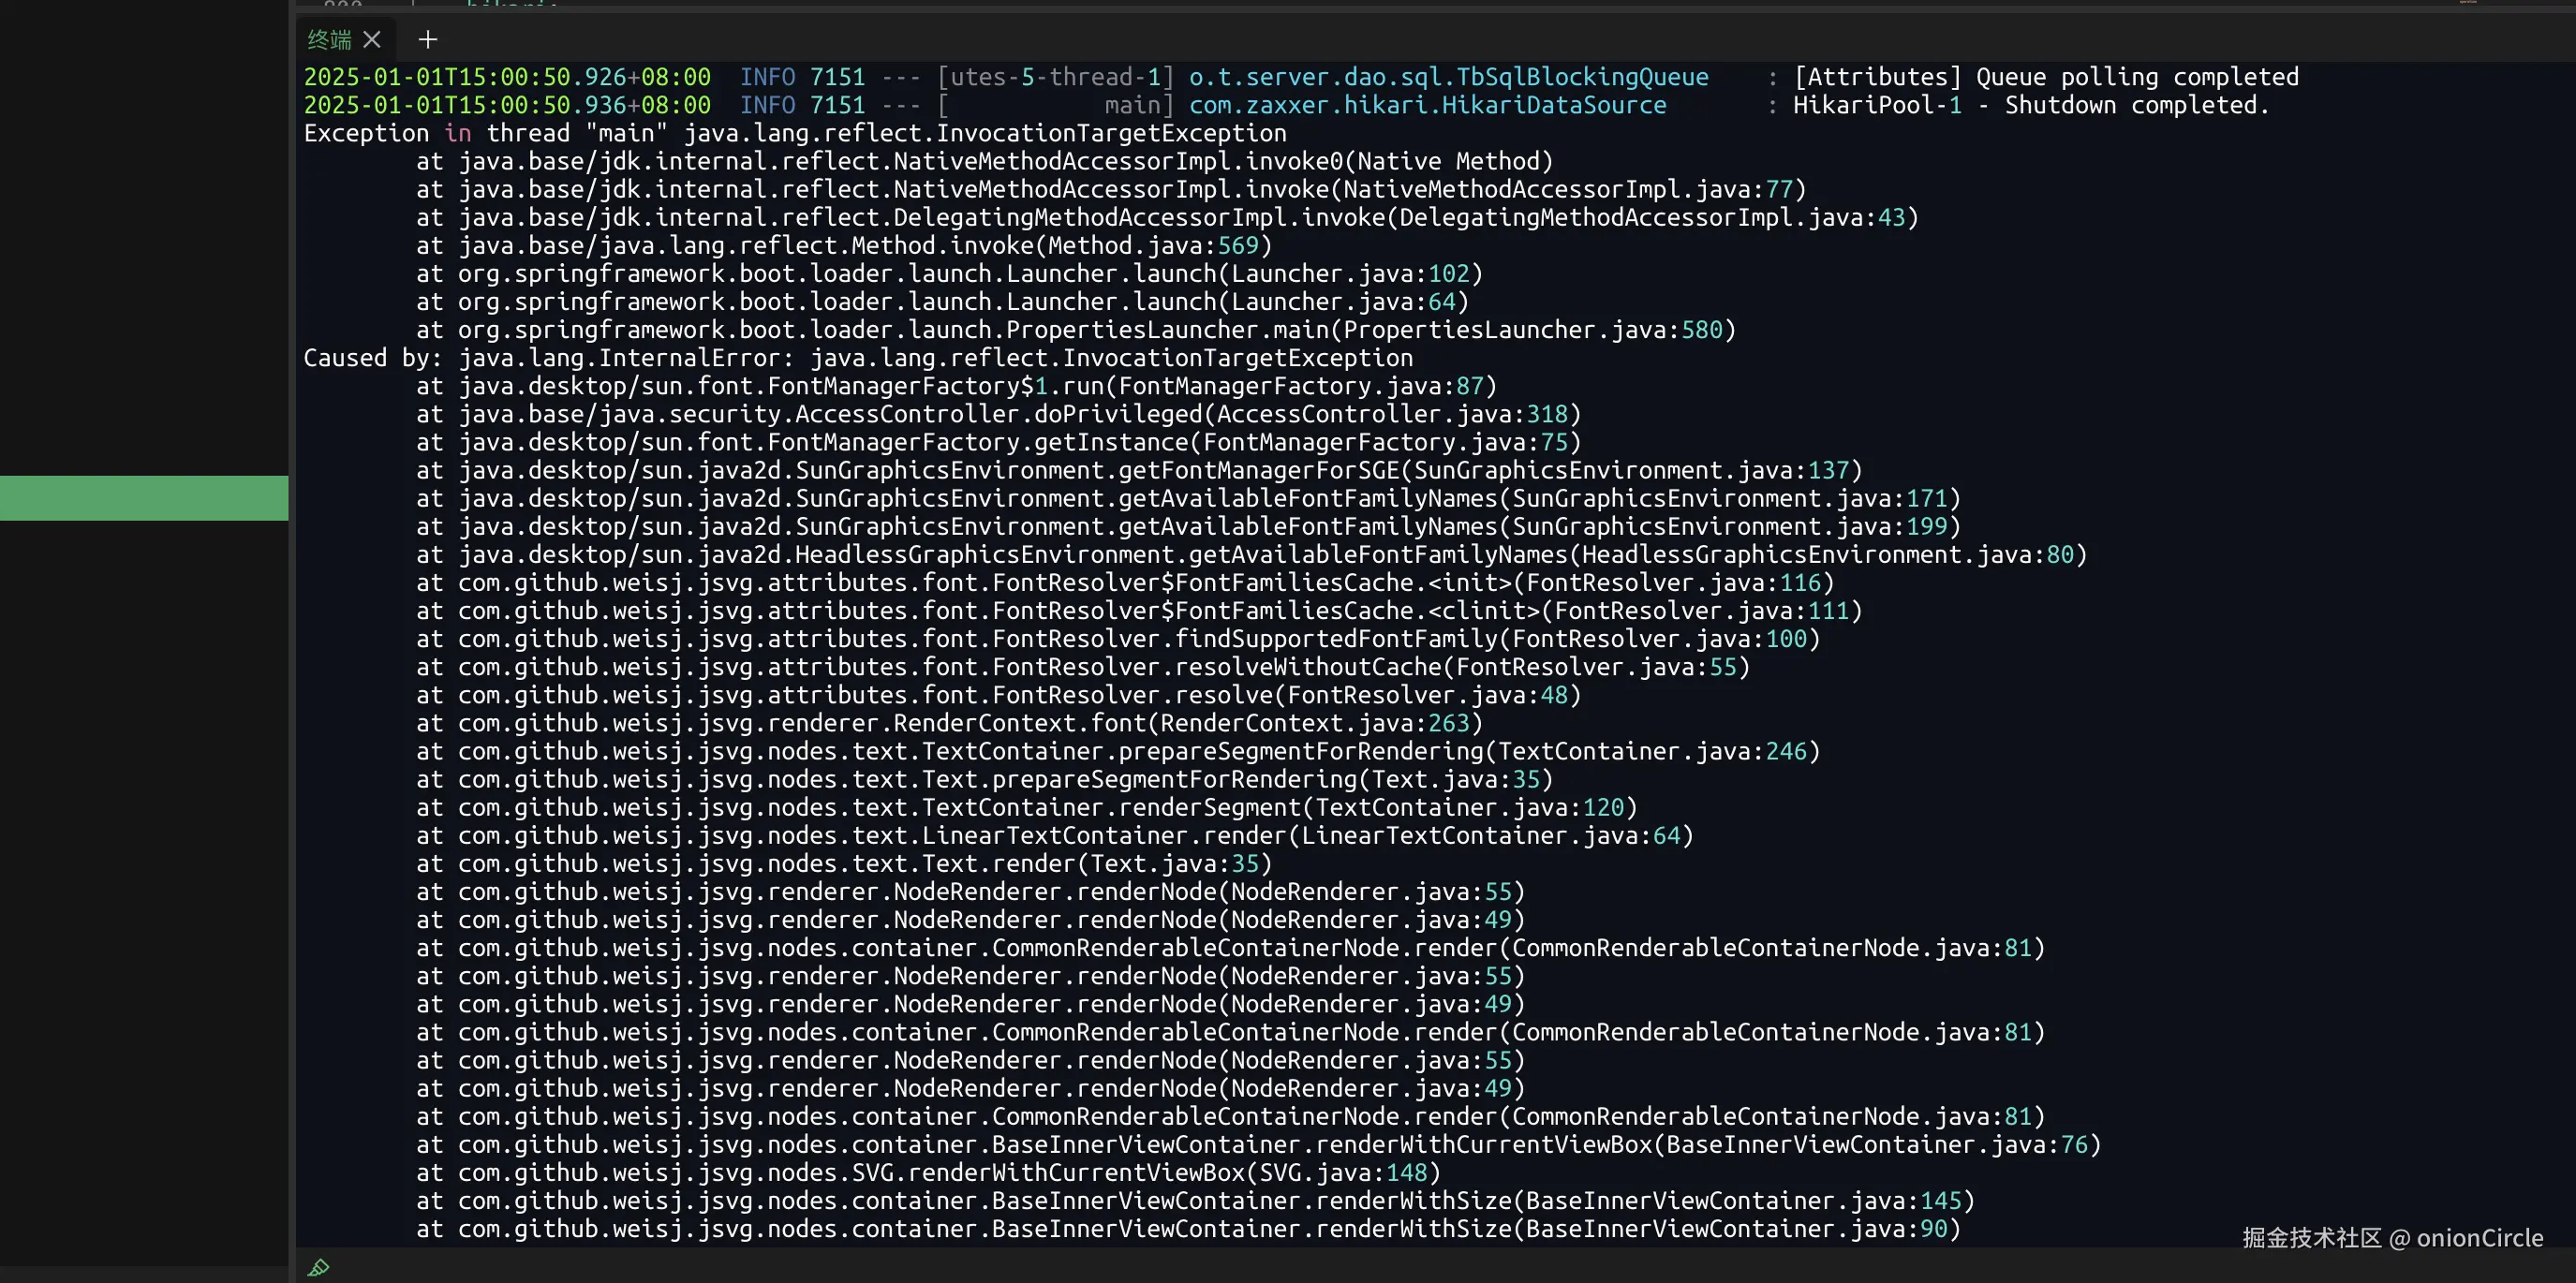Open a new terminal with plus icon
Screen dimensions: 2576x1283
click(428, 39)
